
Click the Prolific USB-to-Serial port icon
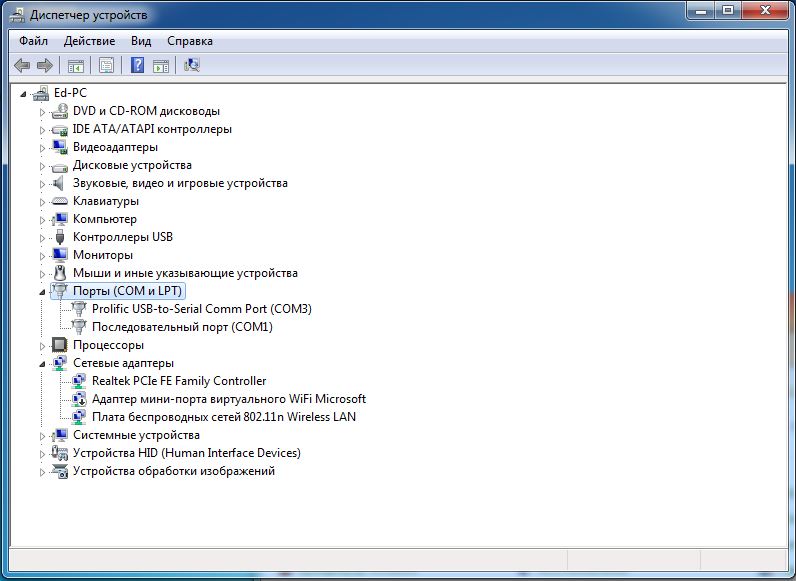[x=79, y=309]
